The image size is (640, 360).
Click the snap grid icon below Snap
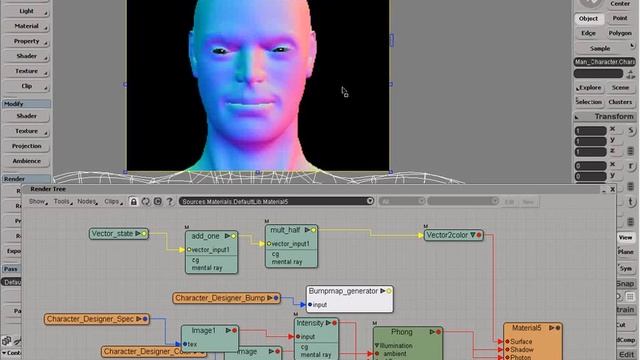tap(630, 297)
